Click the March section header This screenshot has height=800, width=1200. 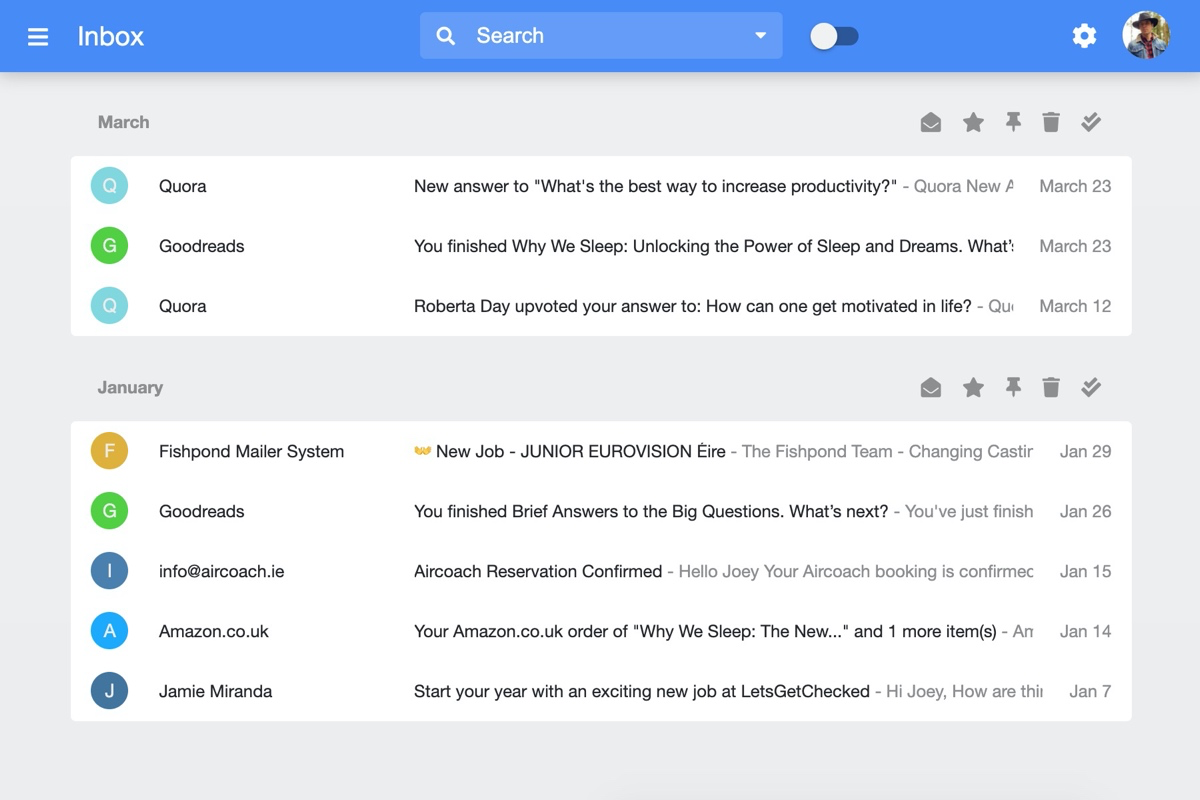123,122
